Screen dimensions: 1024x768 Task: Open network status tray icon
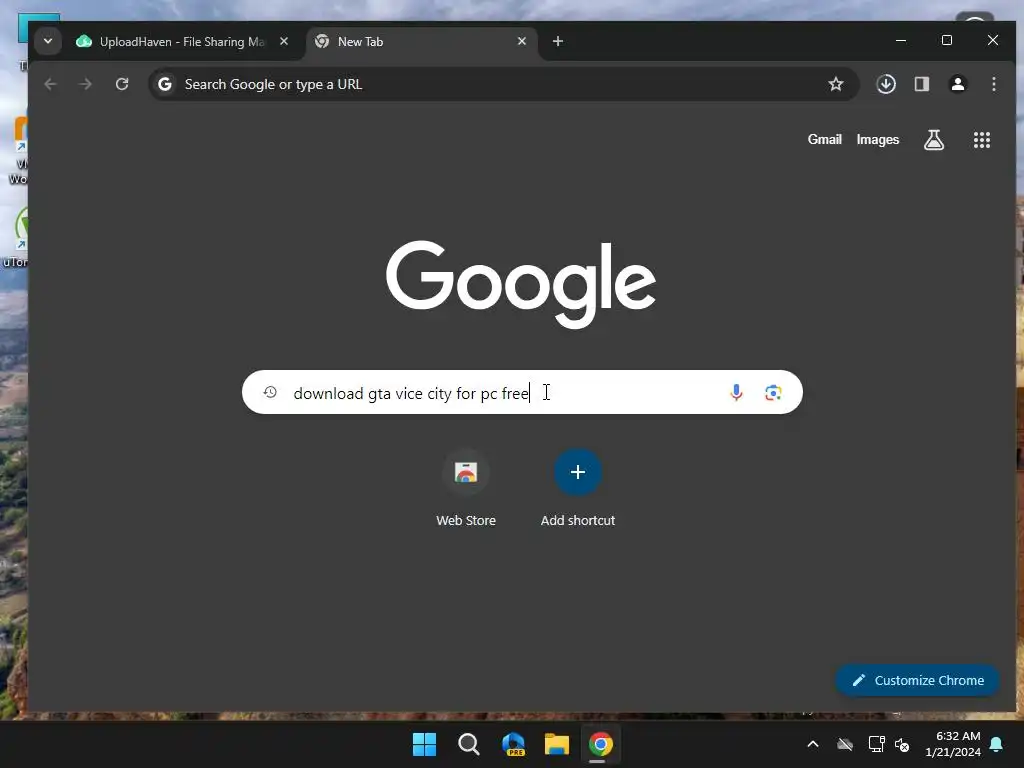876,744
